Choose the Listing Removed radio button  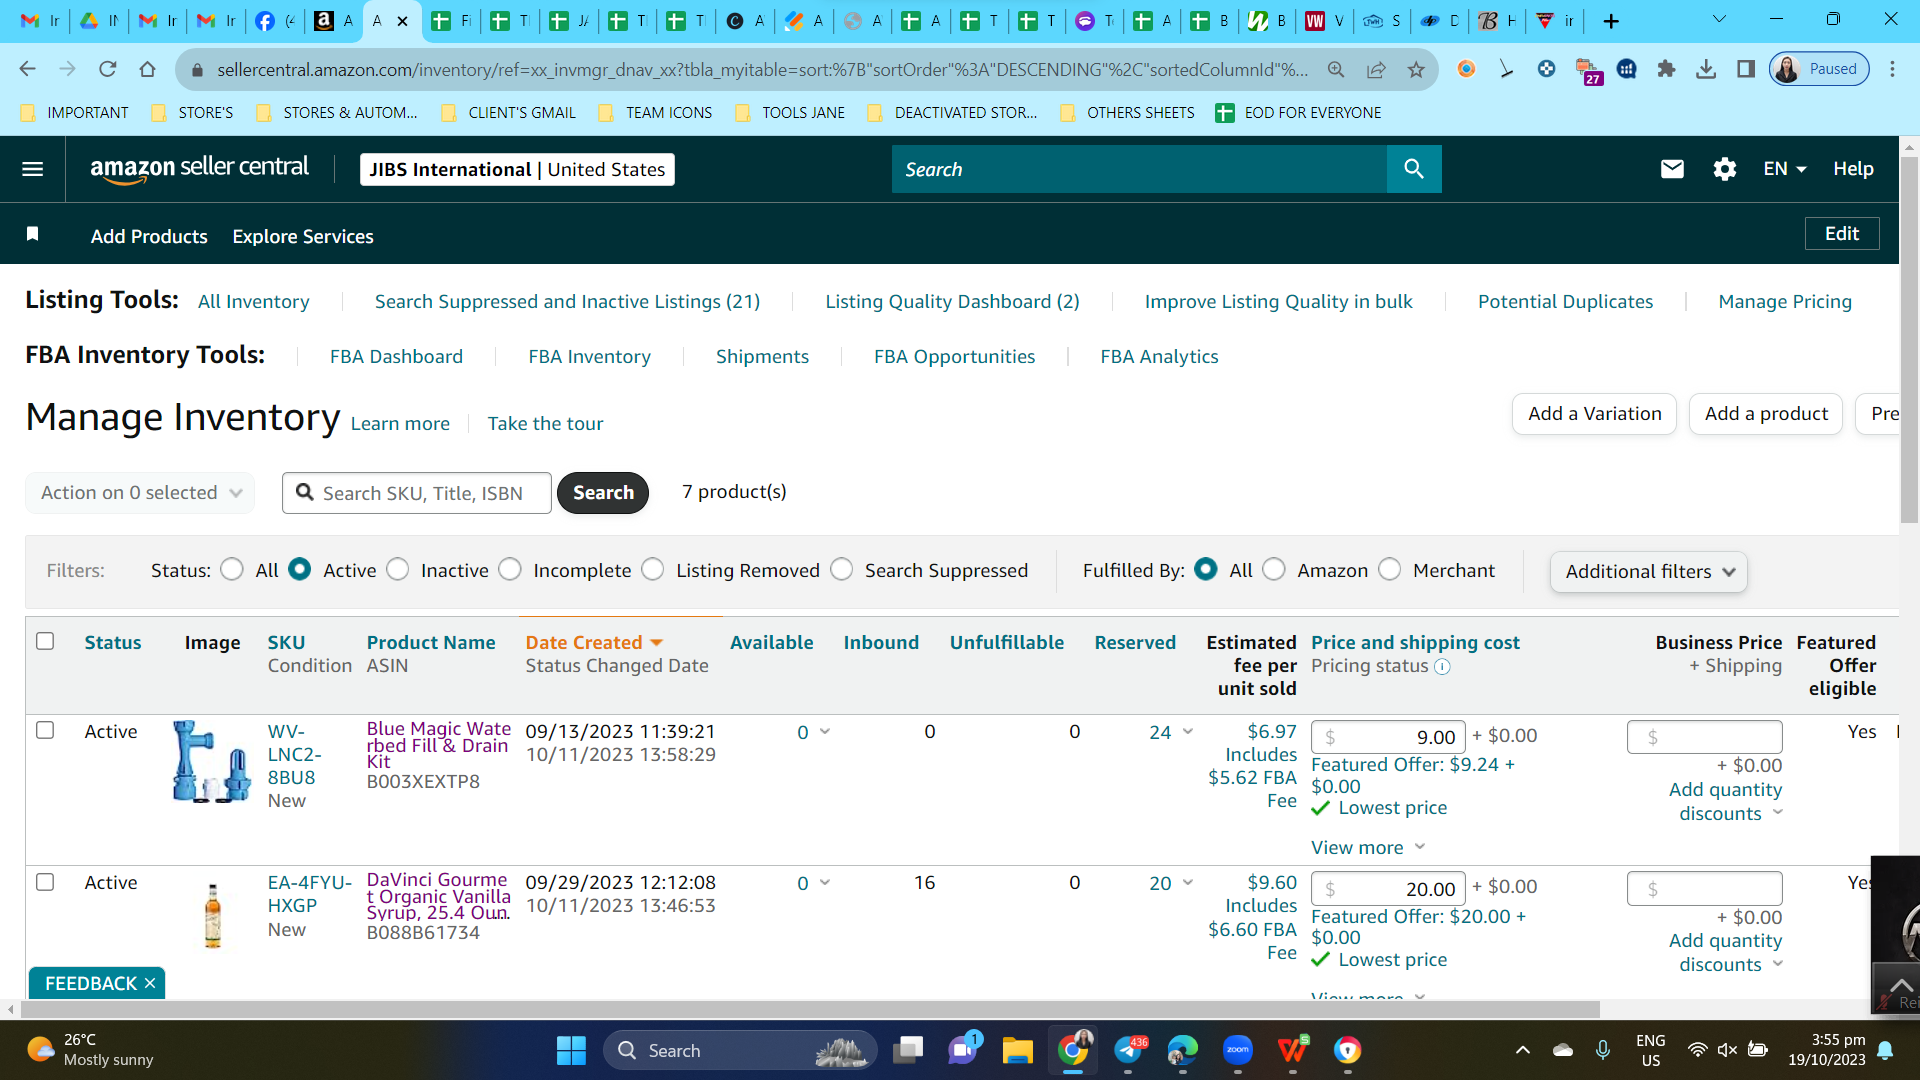point(653,569)
